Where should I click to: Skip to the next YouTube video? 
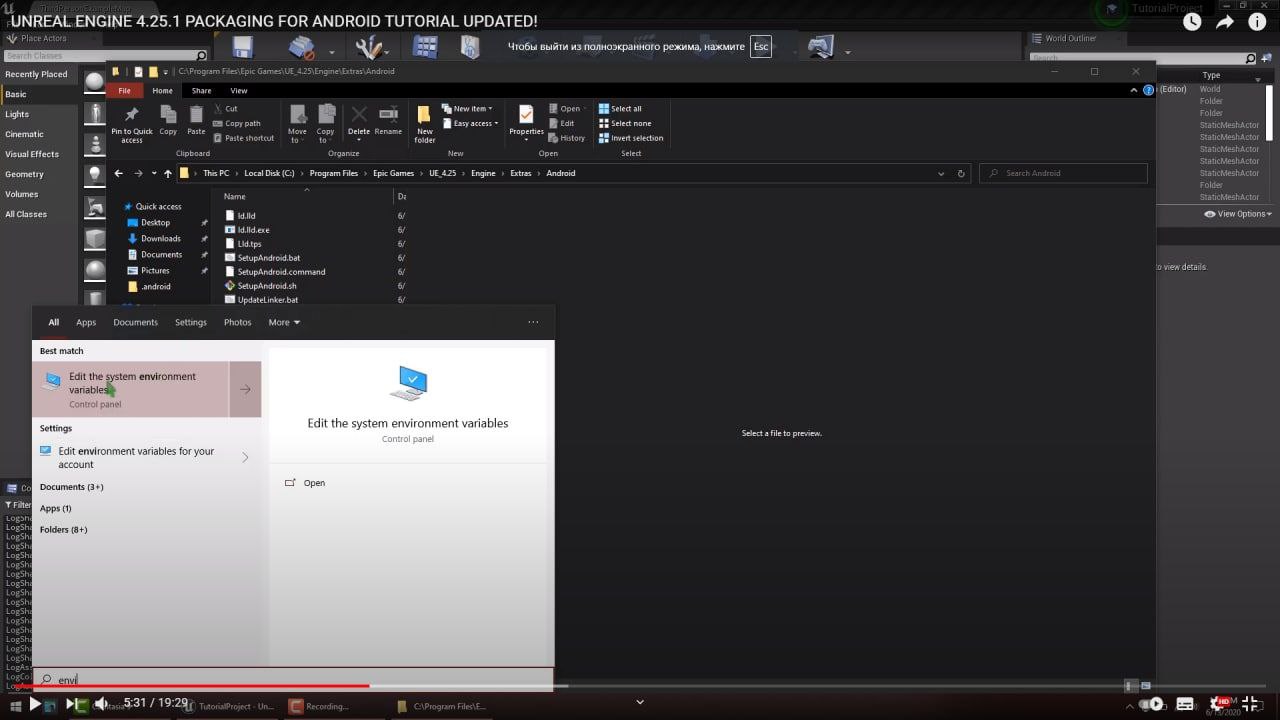72,704
